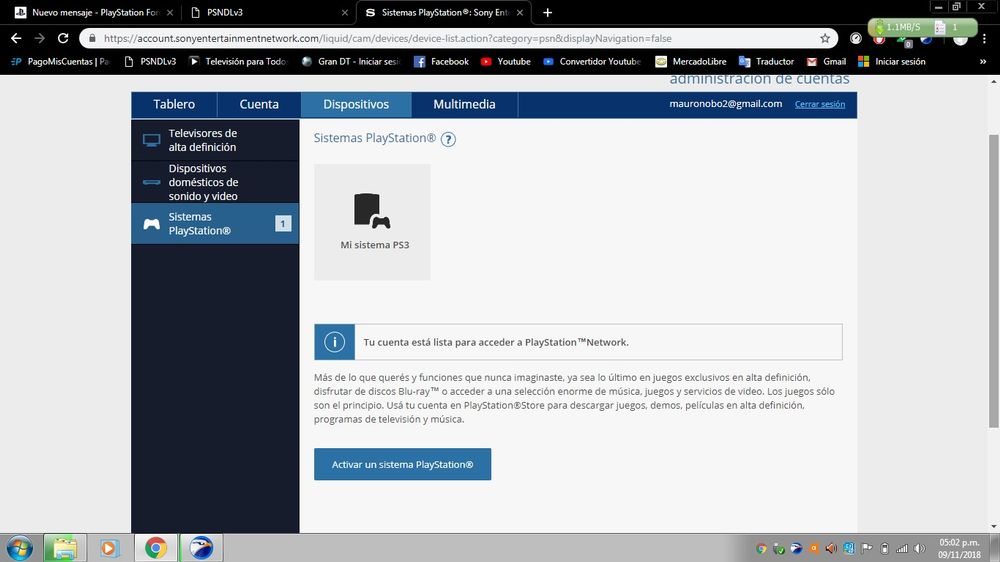Click the Cerrar sesión link
The width and height of the screenshot is (1000, 562).
820,104
